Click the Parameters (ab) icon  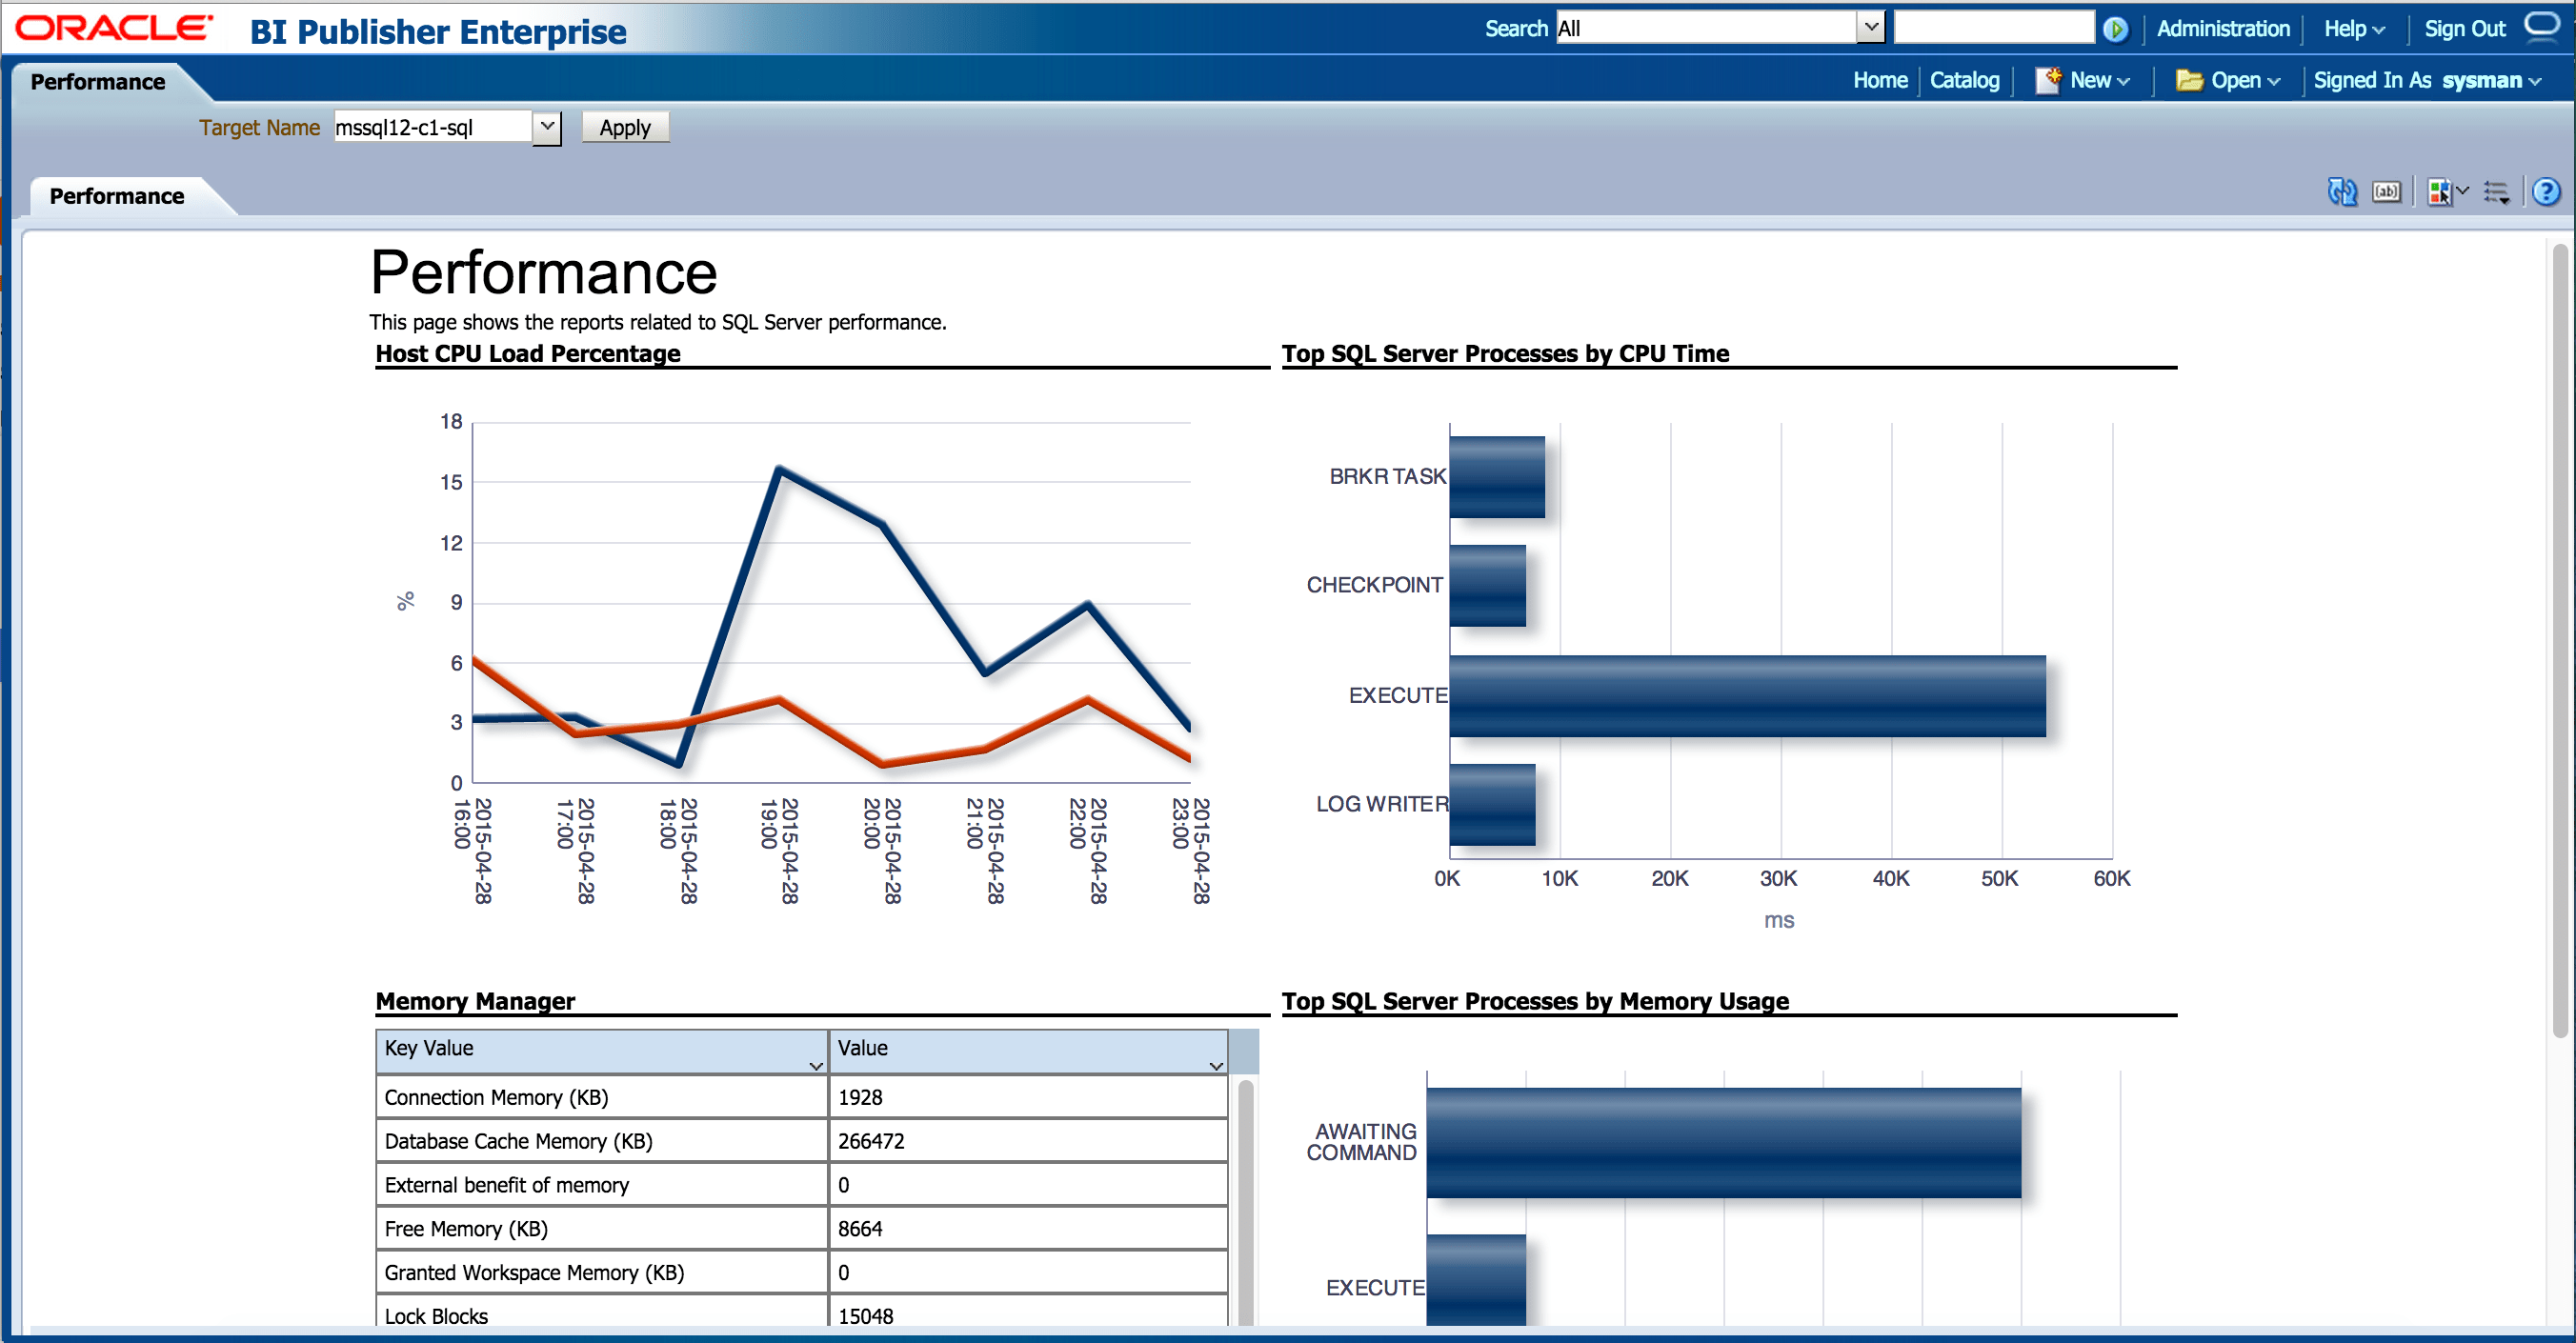(2386, 191)
